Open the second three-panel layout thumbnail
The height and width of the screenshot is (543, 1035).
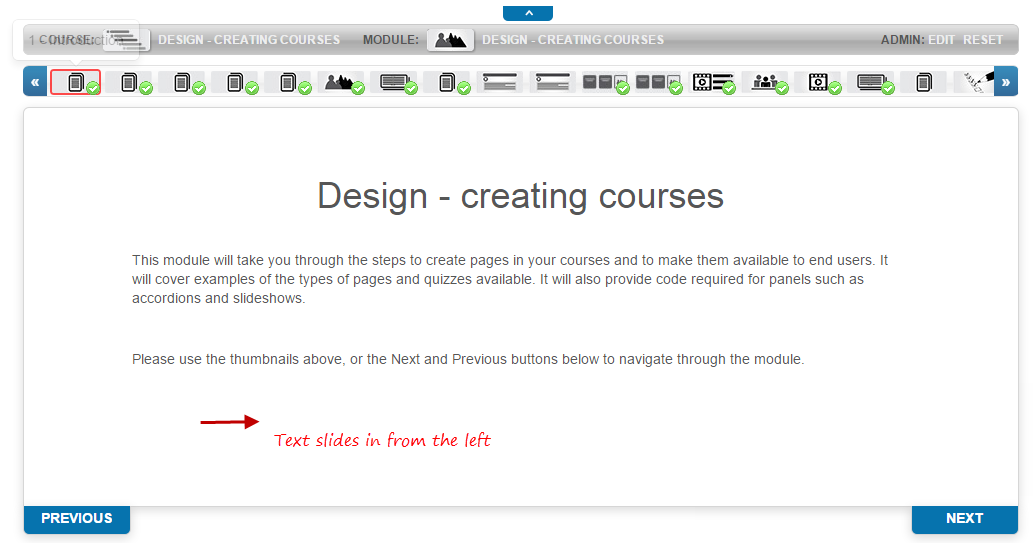(658, 82)
